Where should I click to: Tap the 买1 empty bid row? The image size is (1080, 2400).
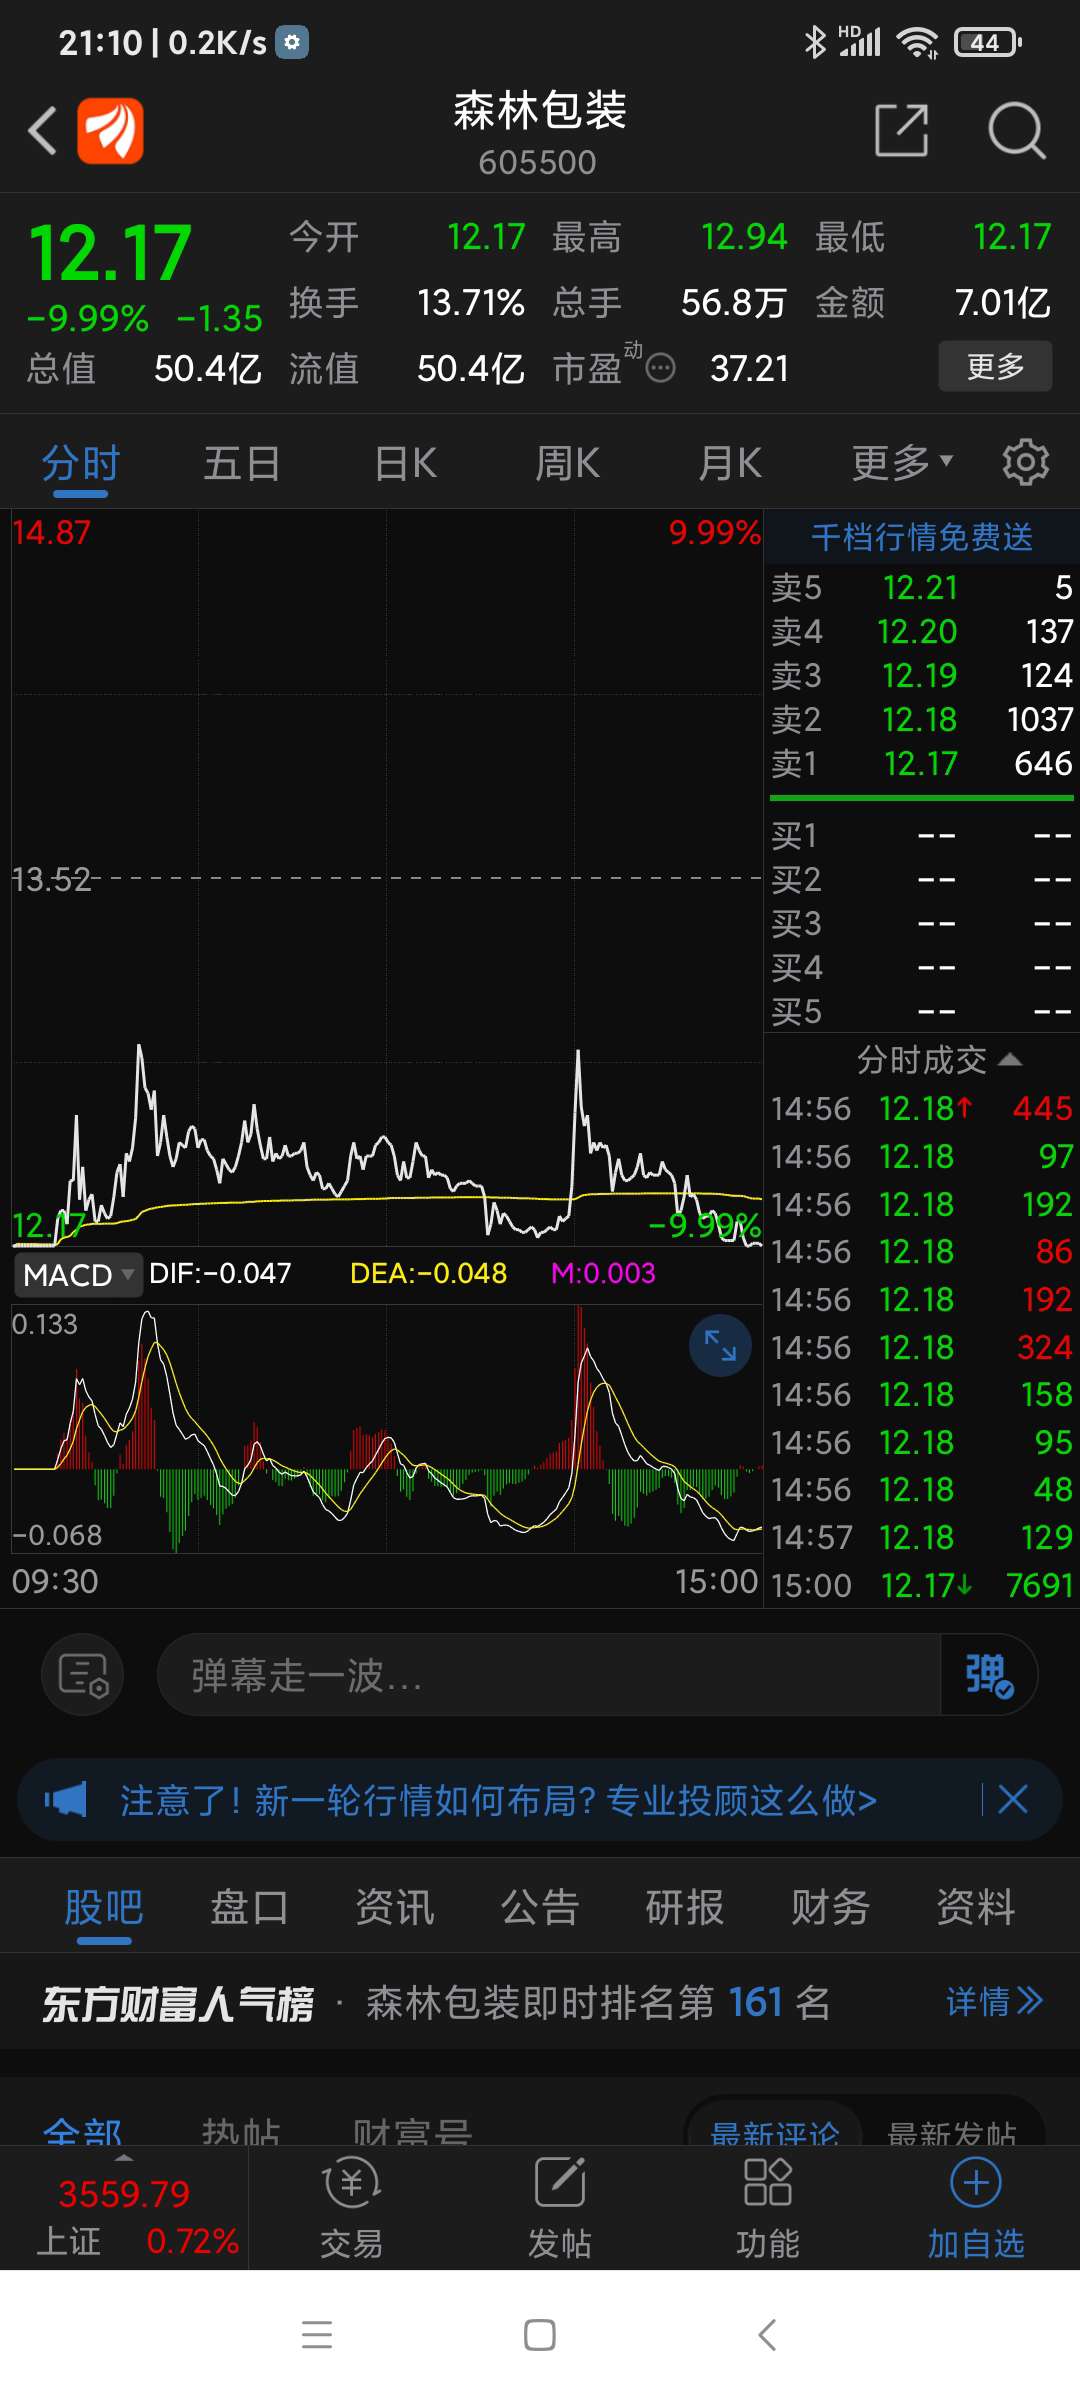point(921,836)
